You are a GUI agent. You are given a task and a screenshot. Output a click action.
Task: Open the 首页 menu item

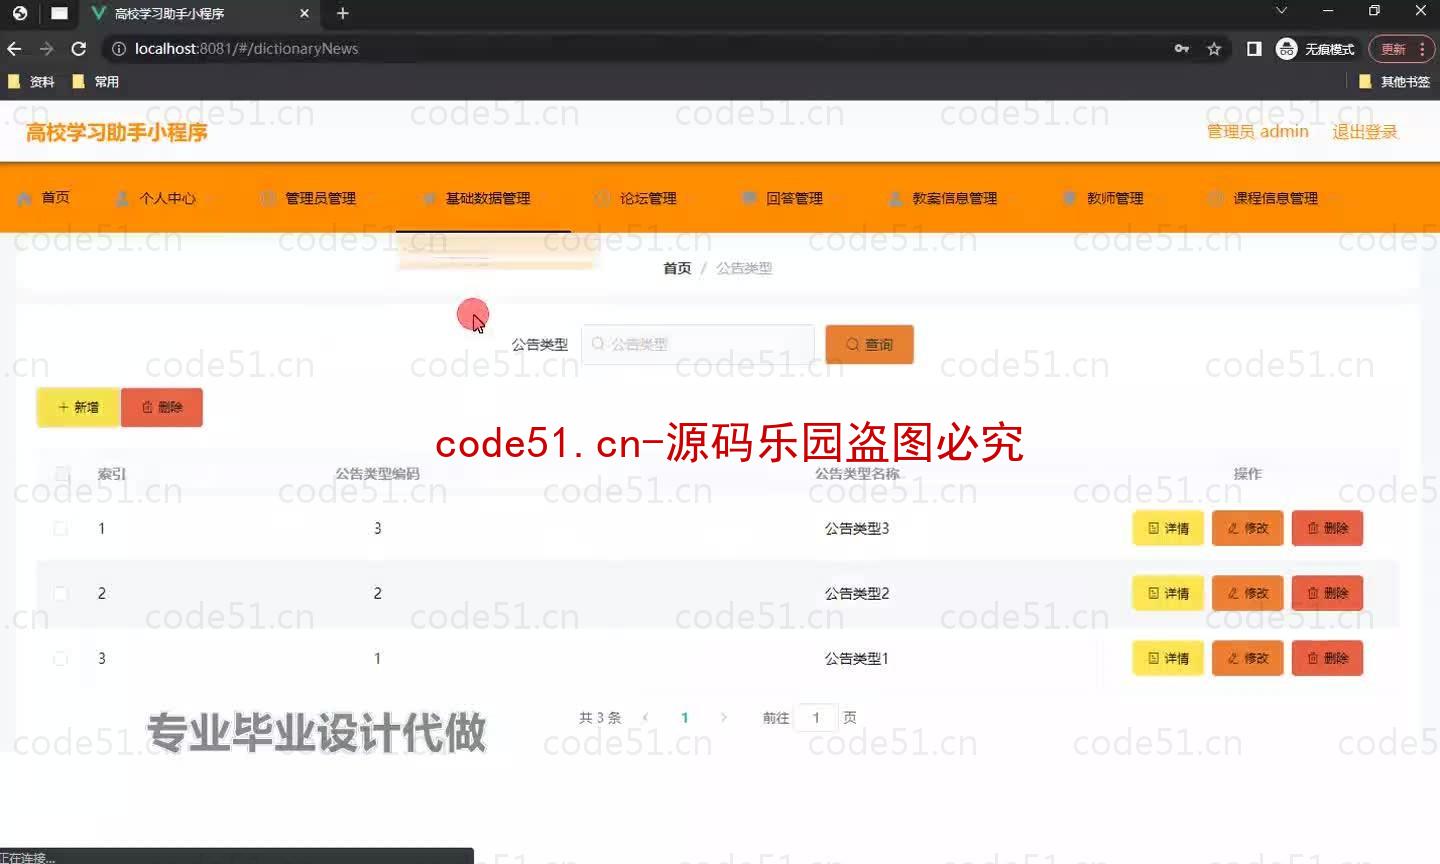(x=44, y=198)
